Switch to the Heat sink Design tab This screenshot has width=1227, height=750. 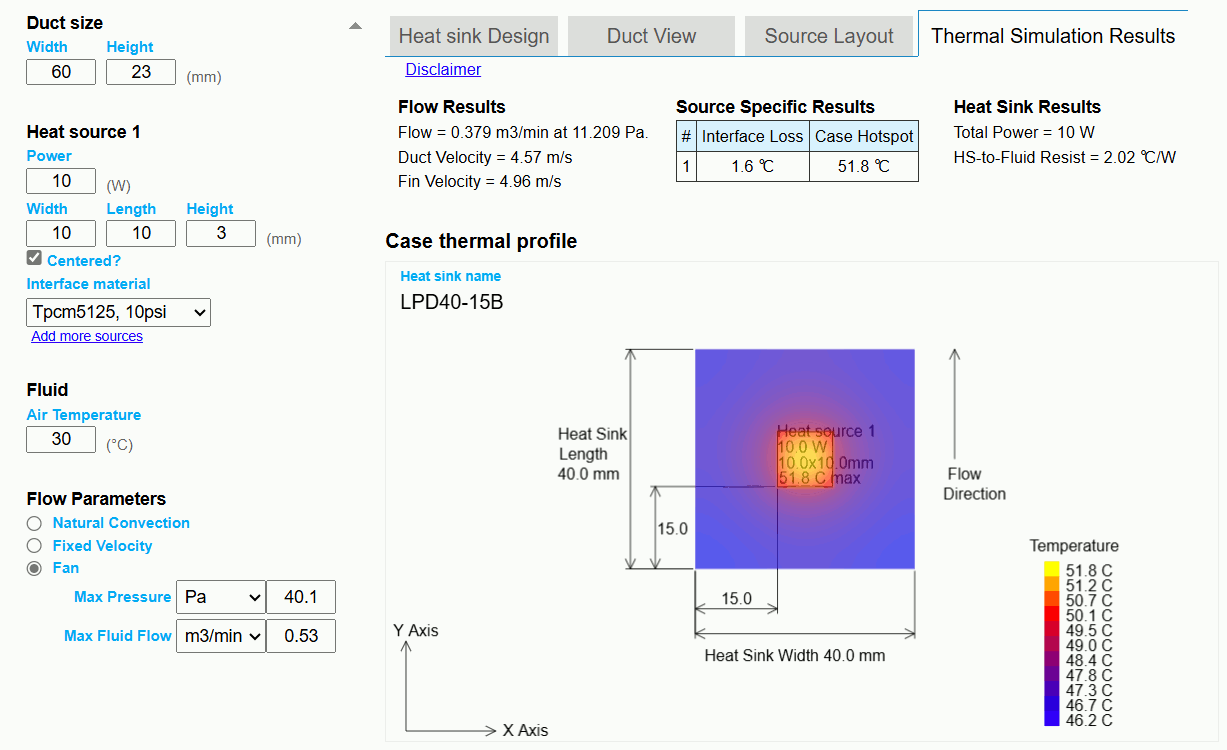coord(473,35)
